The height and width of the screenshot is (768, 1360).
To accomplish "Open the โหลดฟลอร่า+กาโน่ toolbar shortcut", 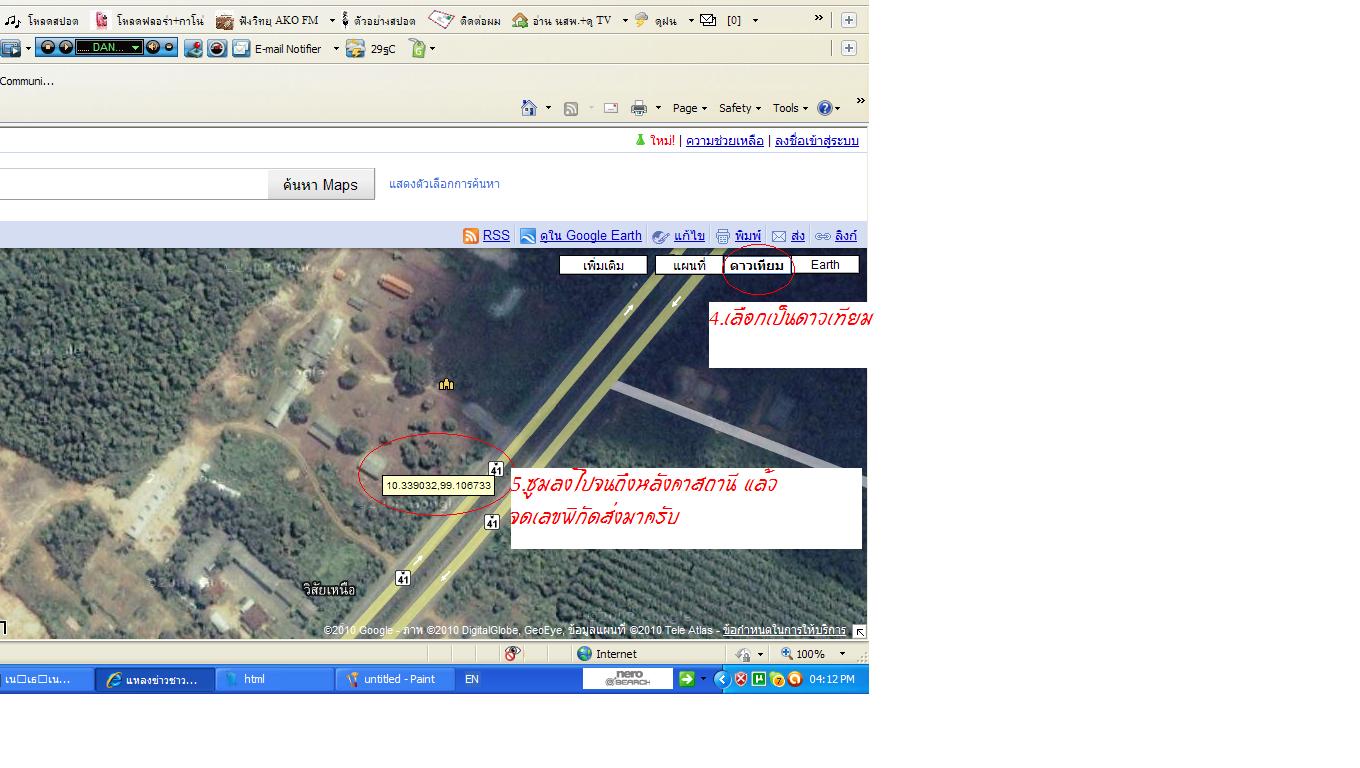I will coord(149,20).
